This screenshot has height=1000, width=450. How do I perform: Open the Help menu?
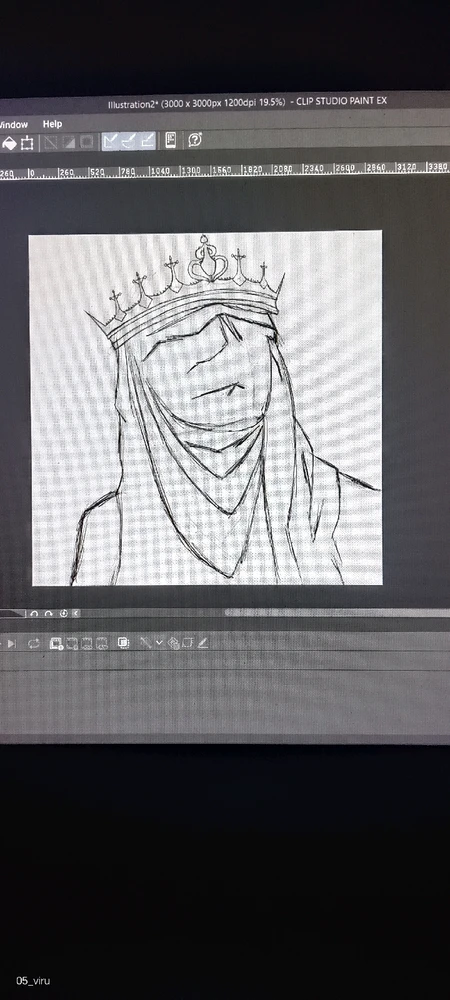click(52, 124)
